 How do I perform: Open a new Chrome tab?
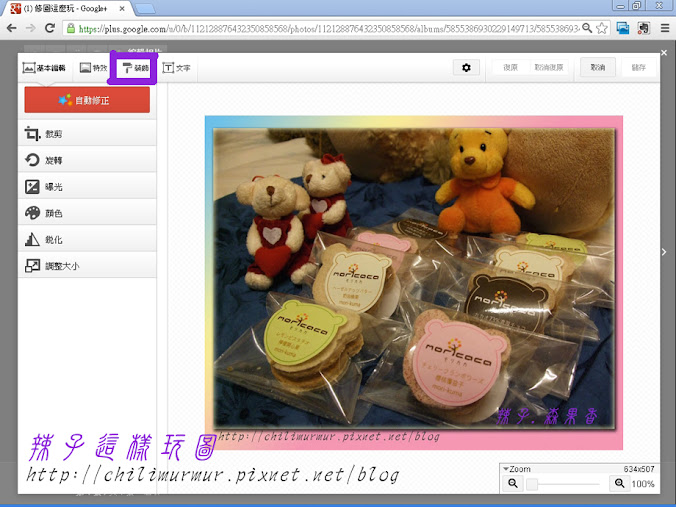[145, 8]
